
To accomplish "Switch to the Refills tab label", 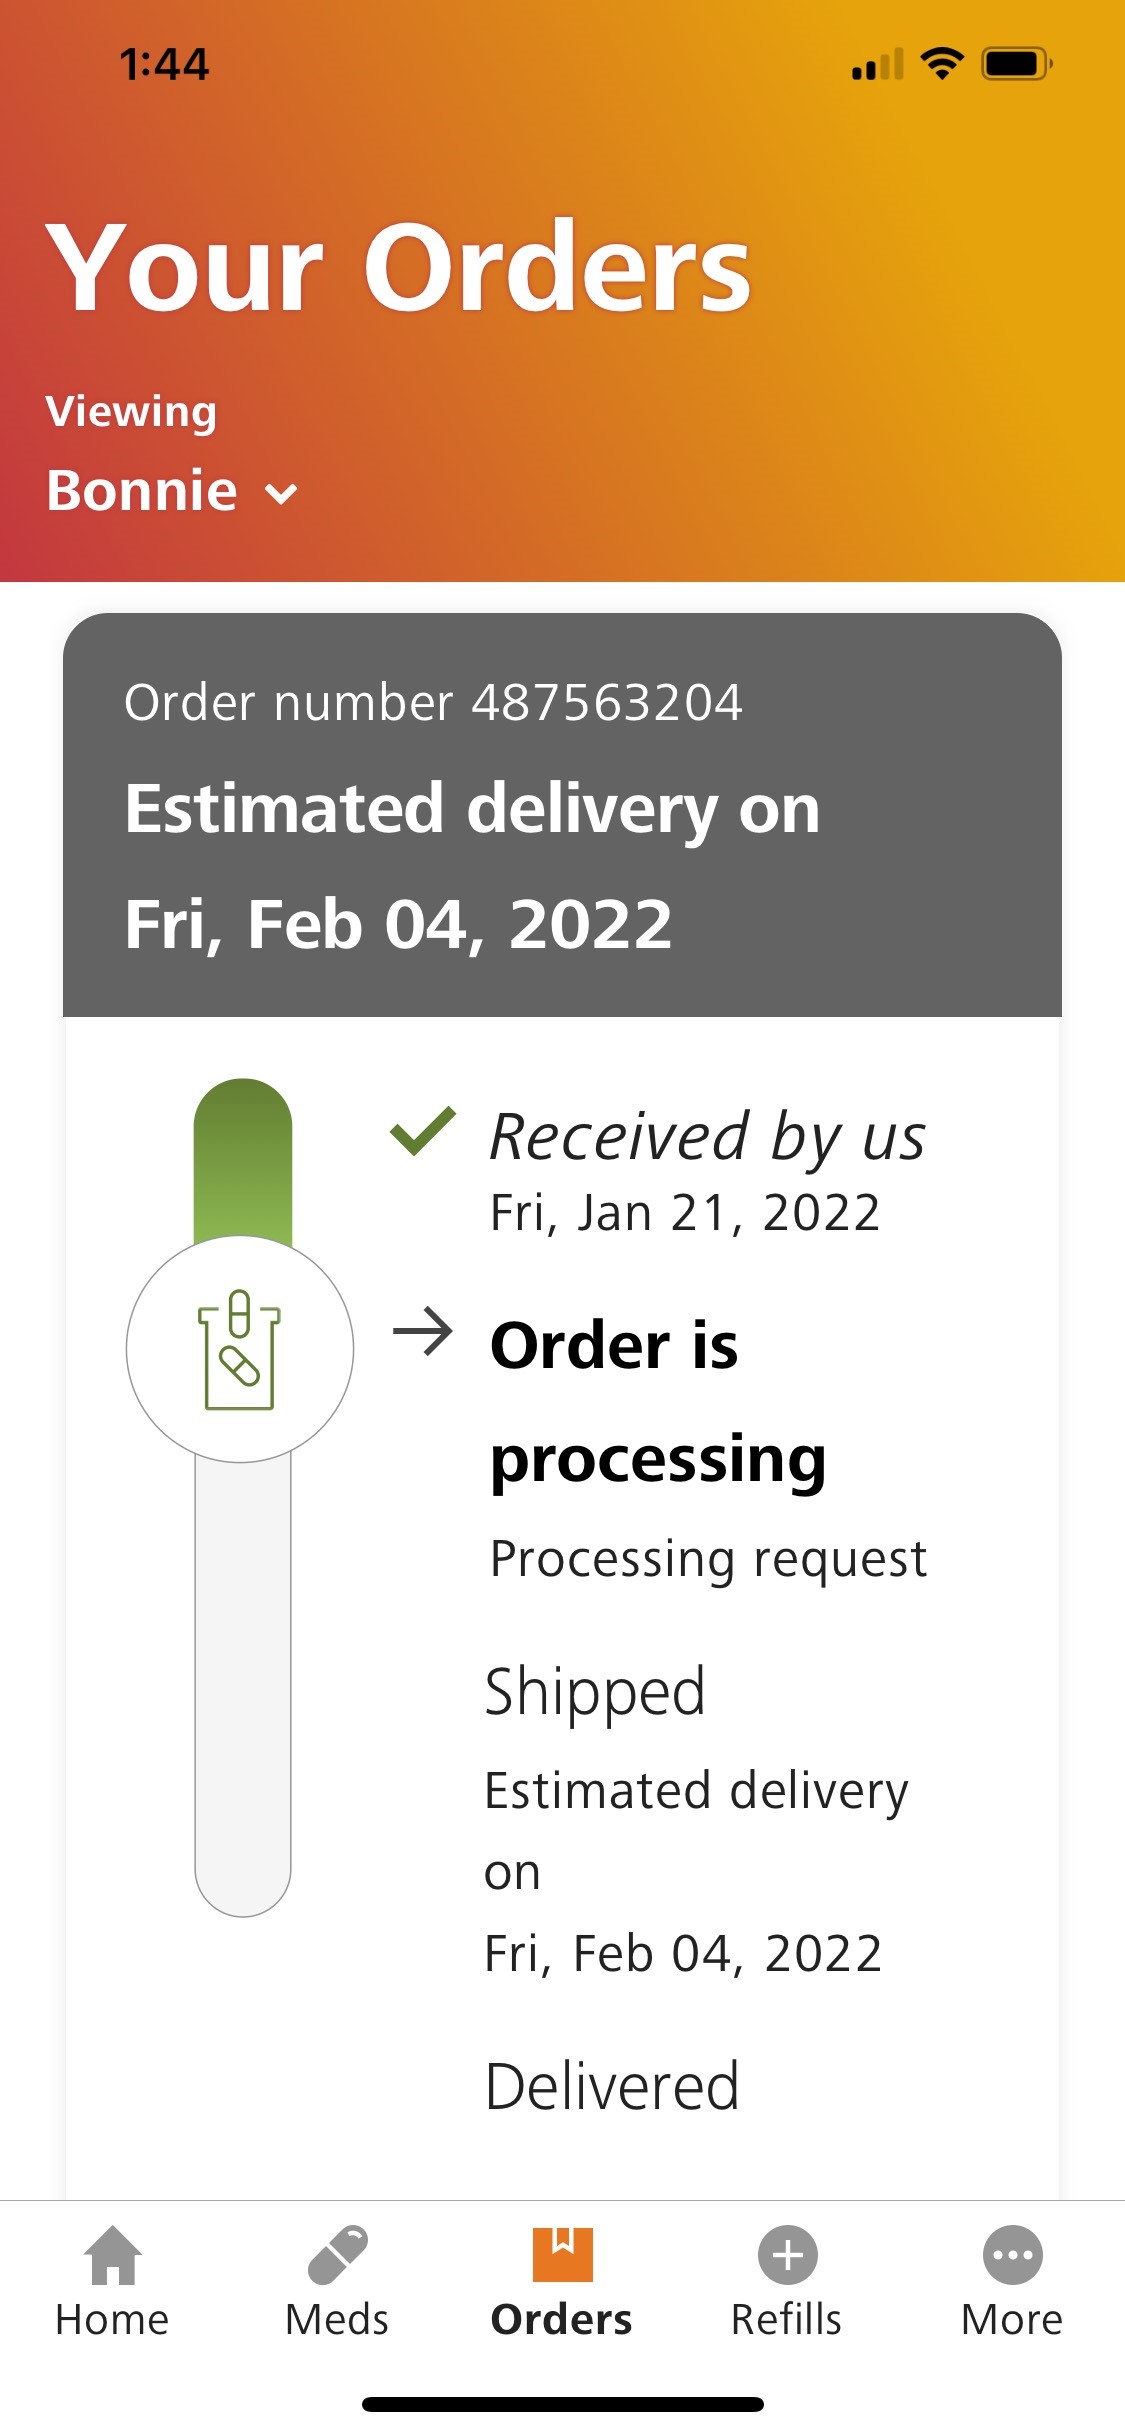I will click(x=787, y=2320).
